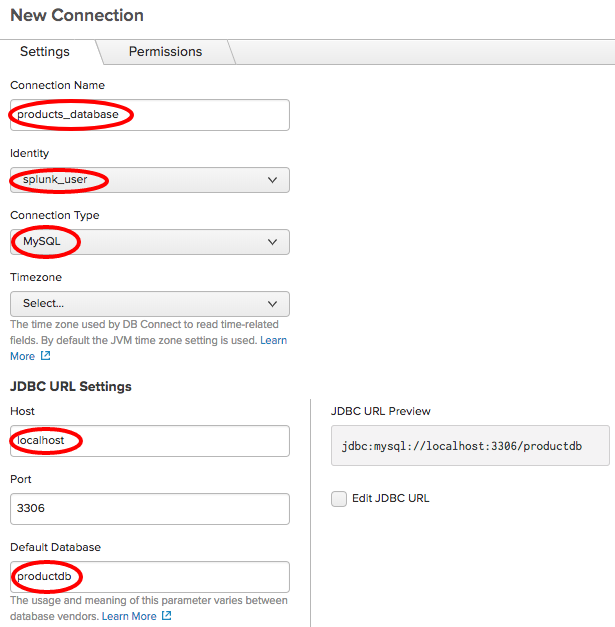Screen dimensions: 615x627
Task: Click the chevron arrow in the Connection Type dropdown
Action: click(x=272, y=242)
